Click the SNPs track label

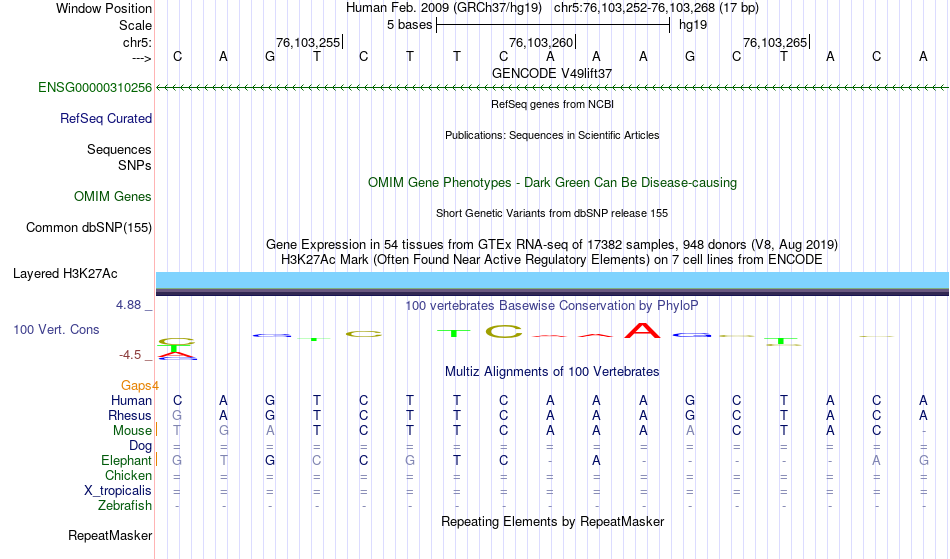pos(135,165)
